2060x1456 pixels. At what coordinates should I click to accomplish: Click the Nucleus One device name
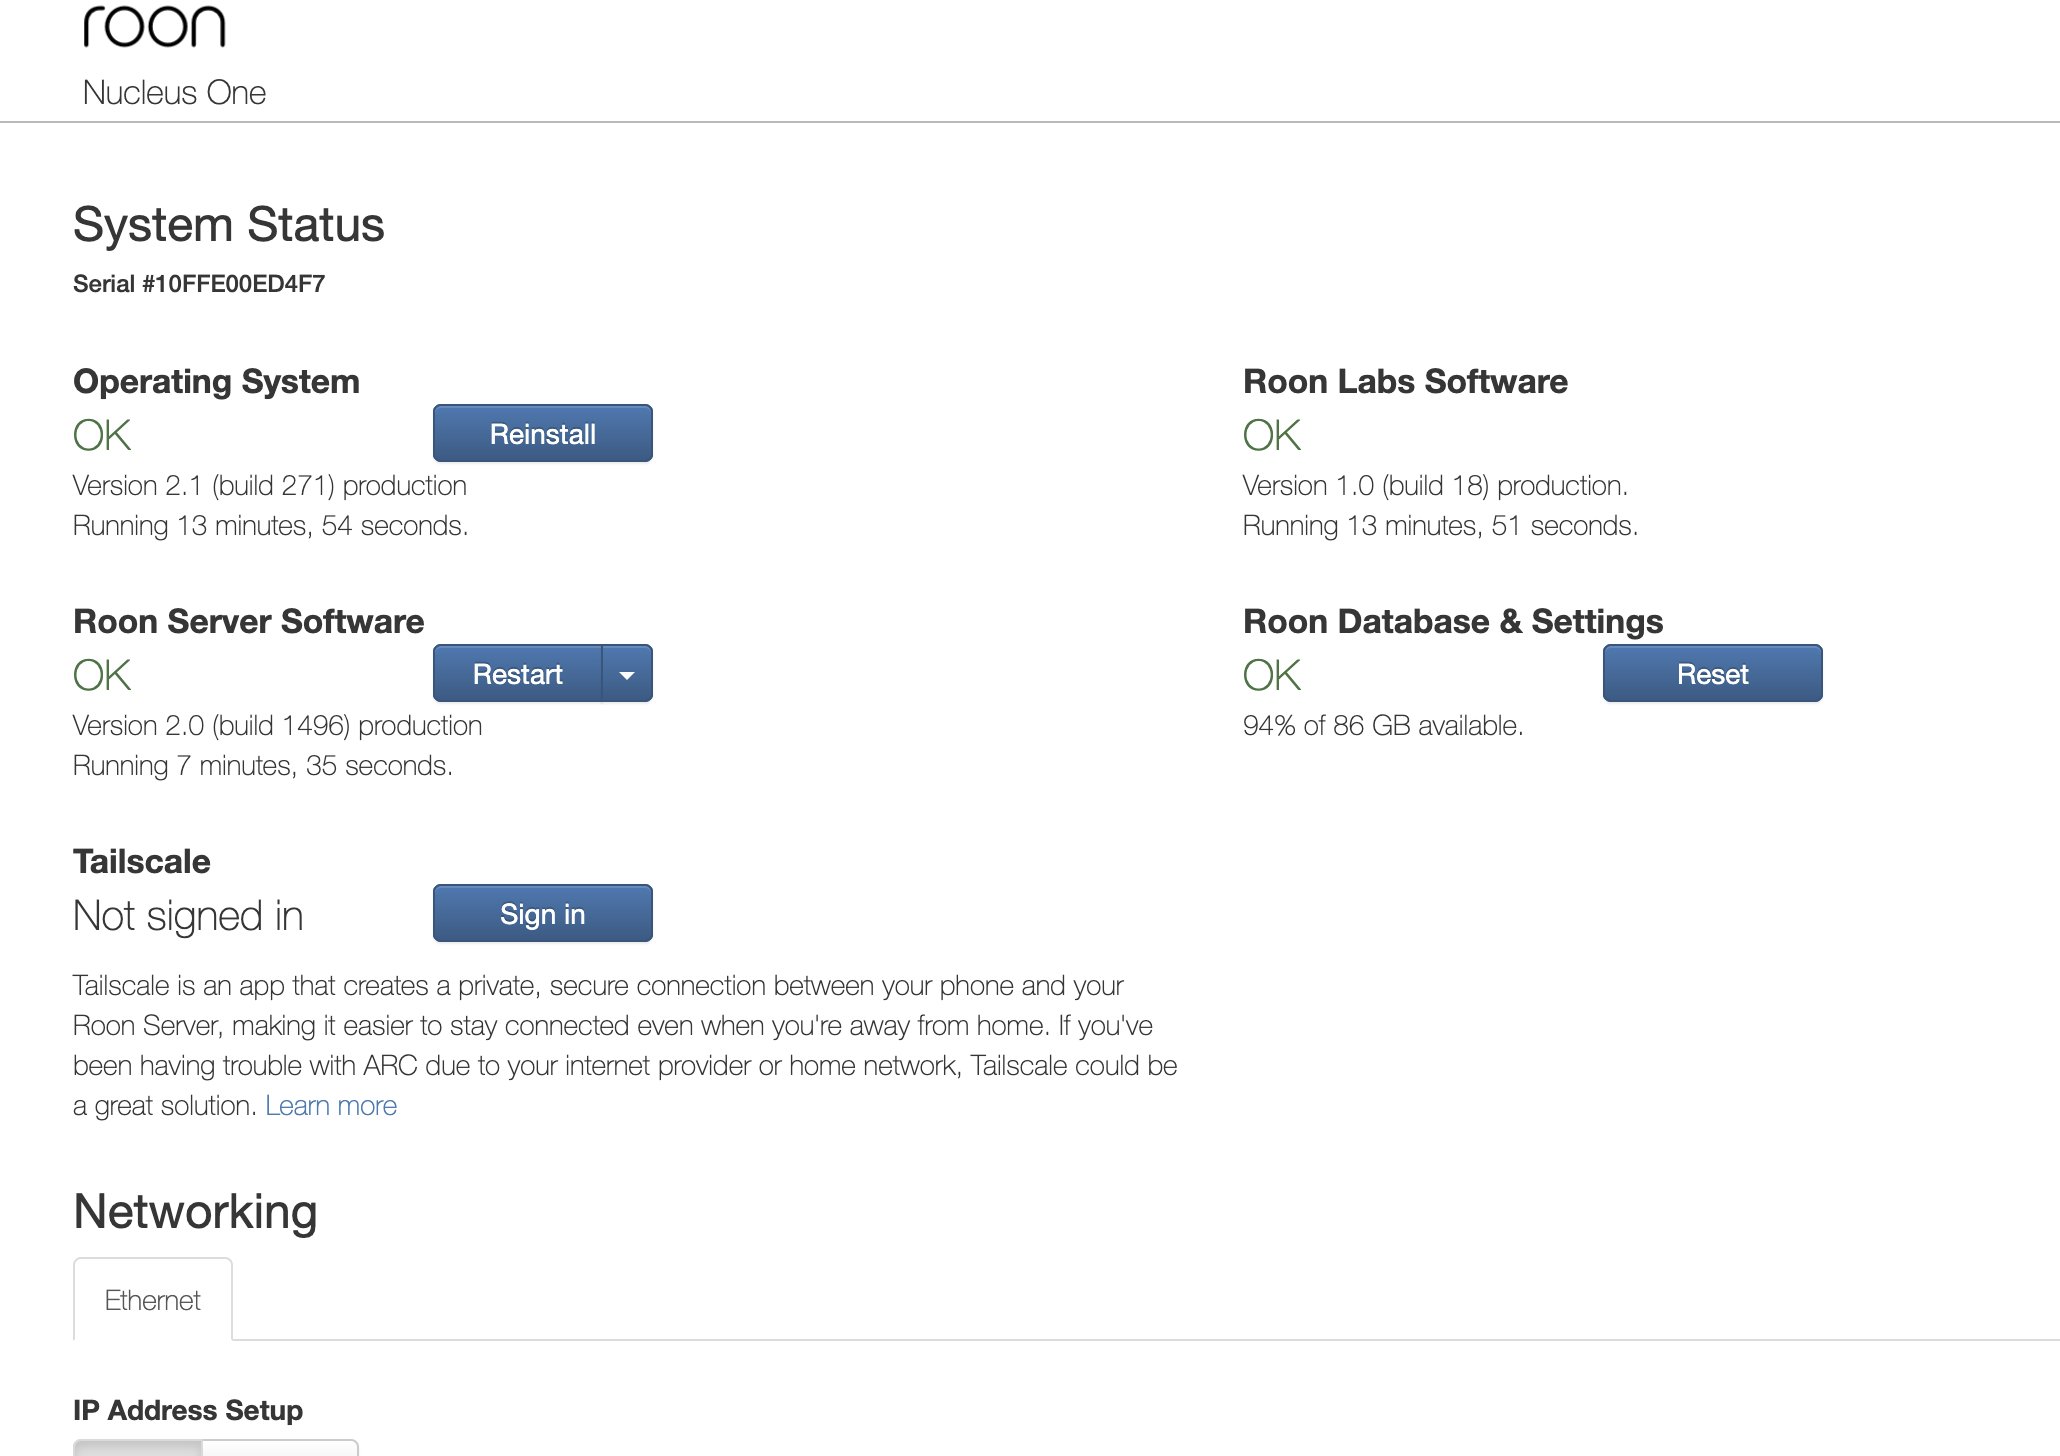point(174,92)
